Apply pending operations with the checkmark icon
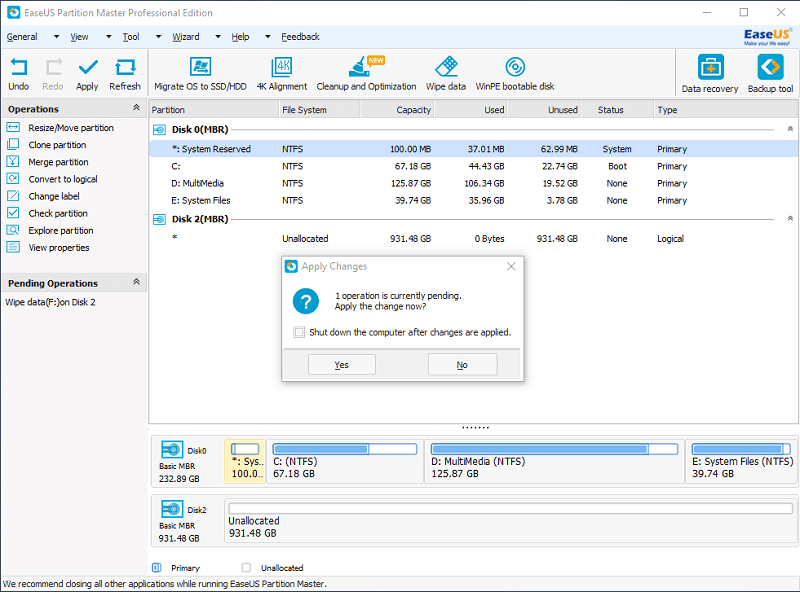800x592 pixels. coord(88,67)
